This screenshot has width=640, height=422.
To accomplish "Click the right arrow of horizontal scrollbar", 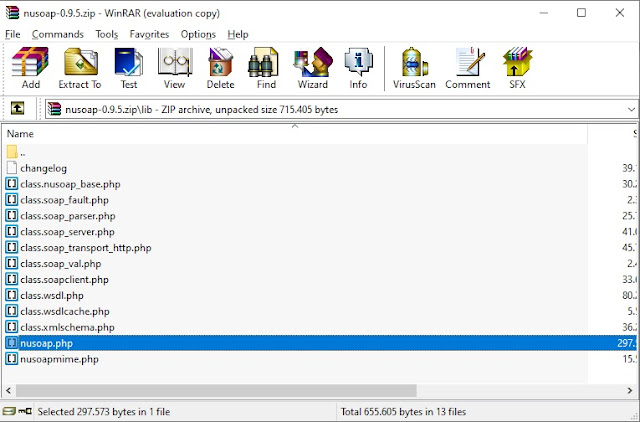I will 630,391.
